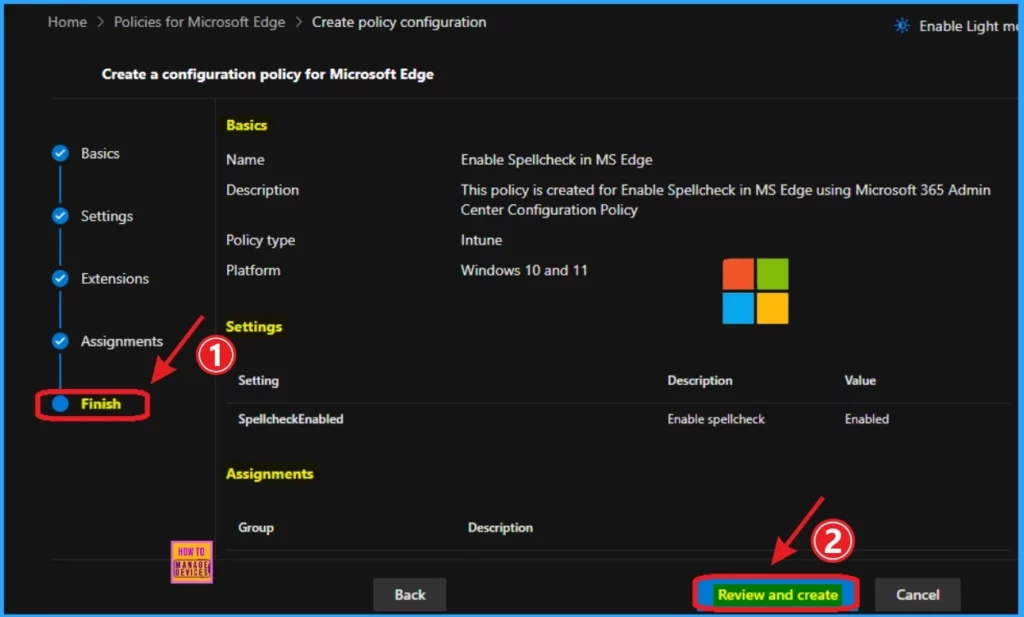This screenshot has width=1024, height=617.
Task: Click the policy description text
Action: (x=725, y=200)
